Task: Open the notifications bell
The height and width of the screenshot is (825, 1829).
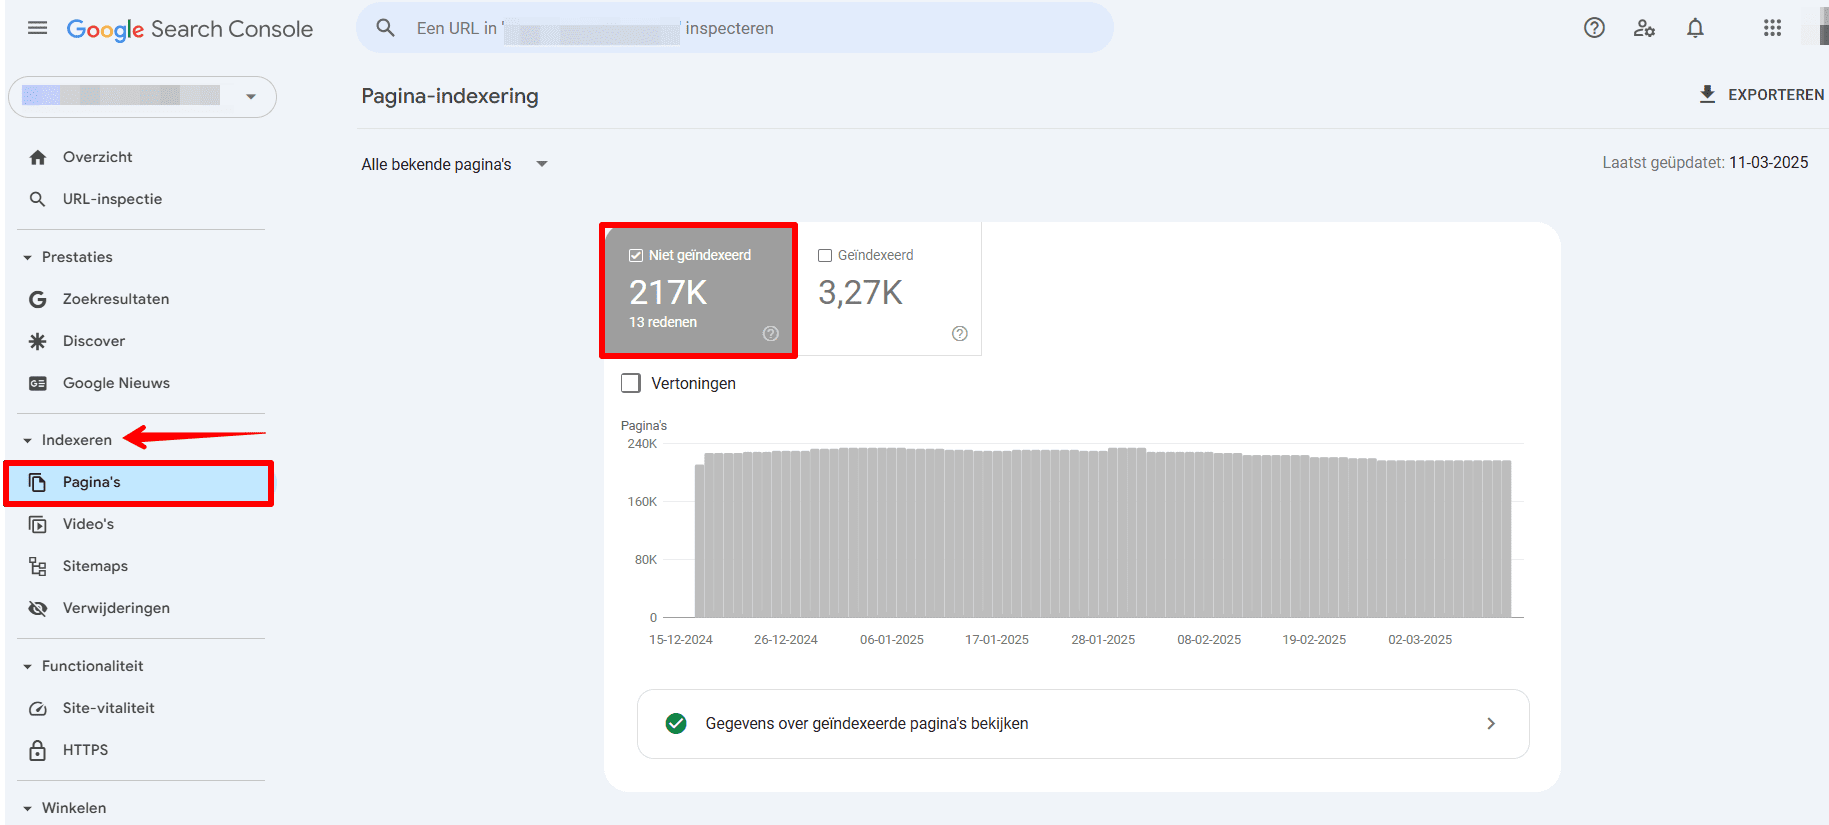Action: click(x=1695, y=28)
